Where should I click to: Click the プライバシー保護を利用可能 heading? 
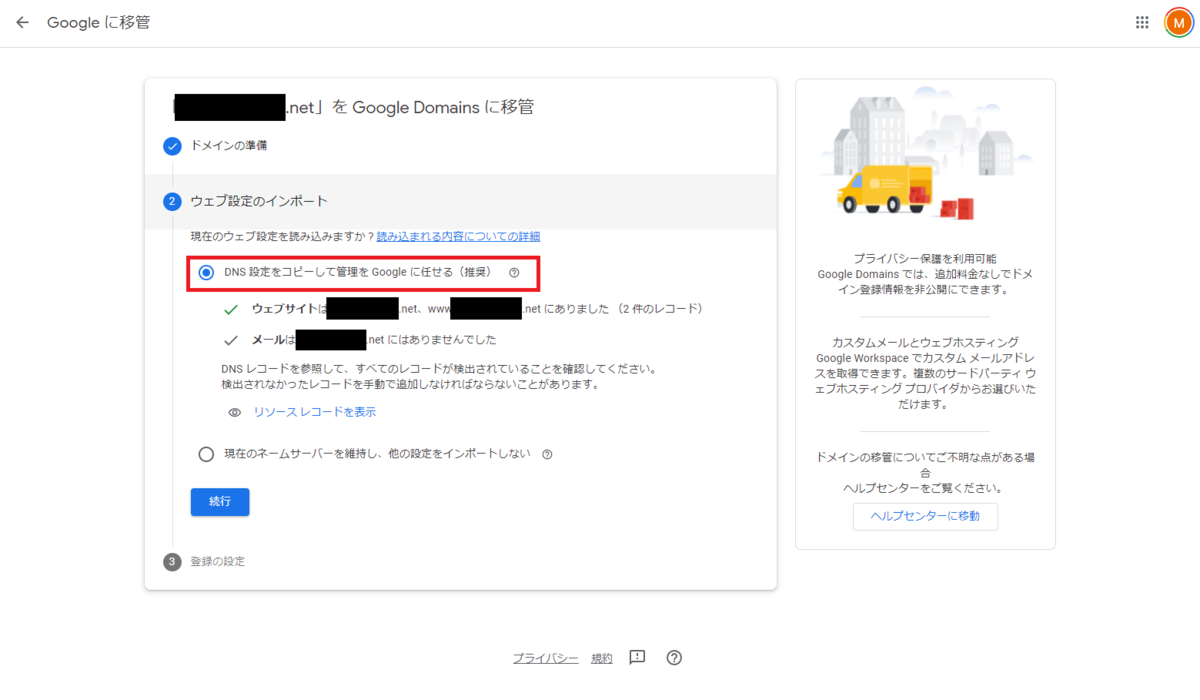click(x=925, y=258)
